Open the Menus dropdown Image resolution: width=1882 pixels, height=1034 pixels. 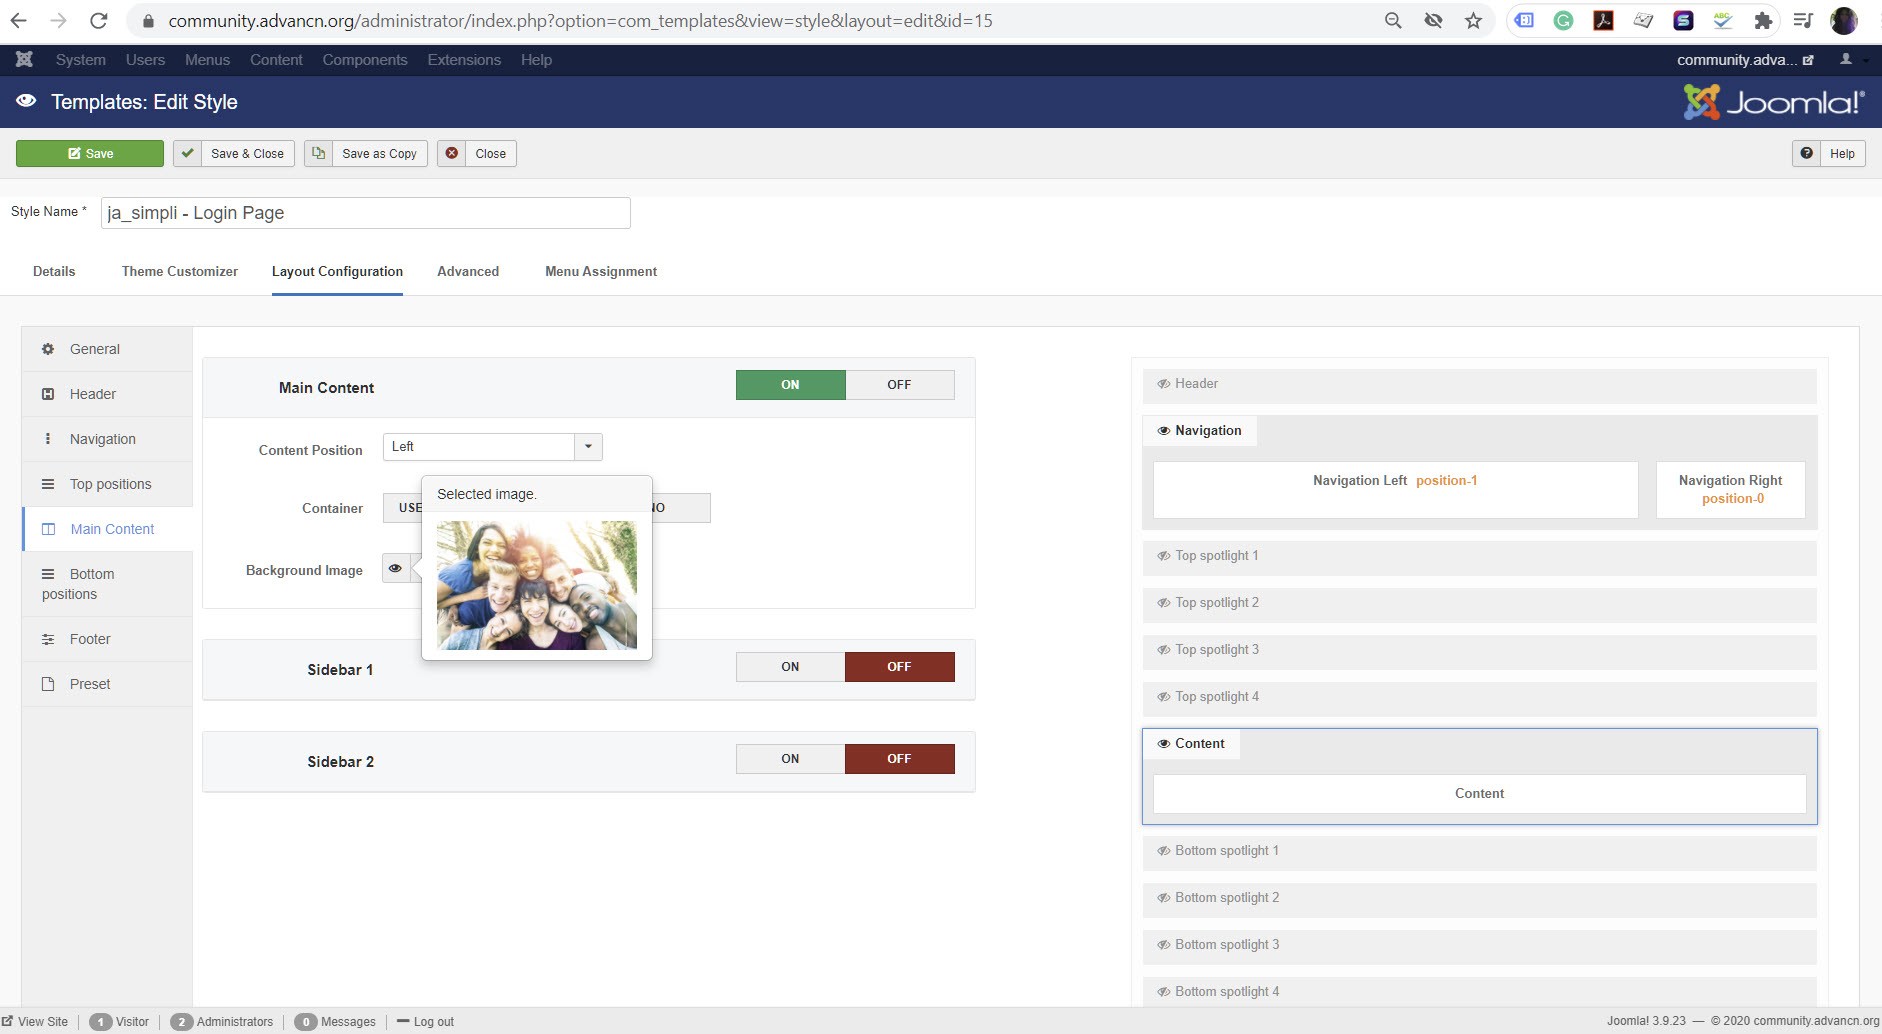207,60
